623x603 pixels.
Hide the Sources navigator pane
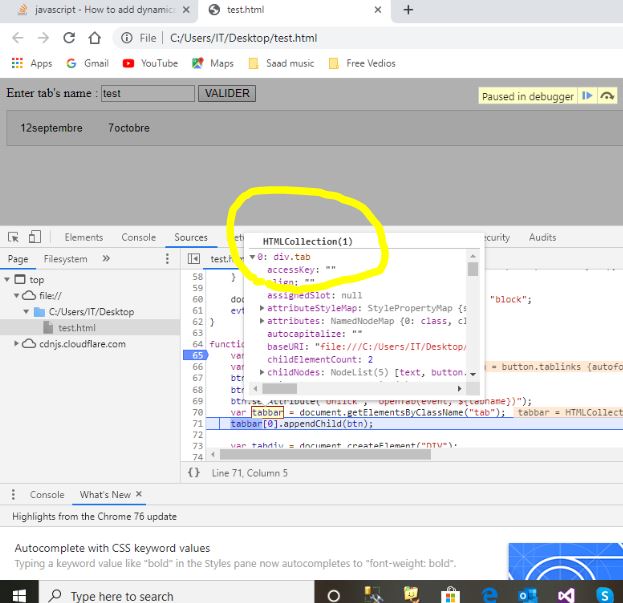(x=194, y=259)
